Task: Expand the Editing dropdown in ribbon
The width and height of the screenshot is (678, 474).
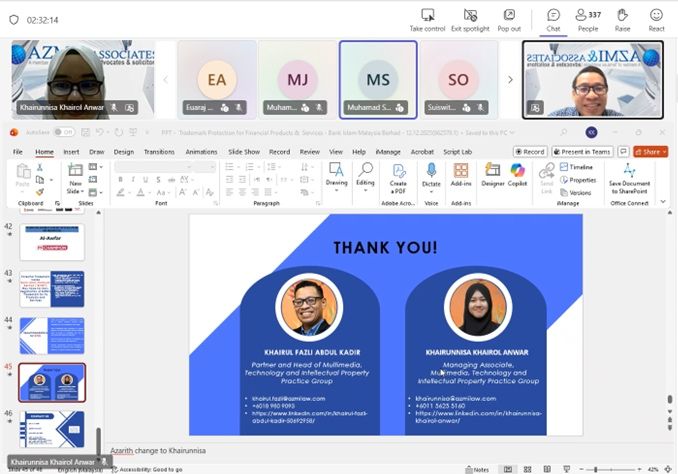Action: (365, 175)
